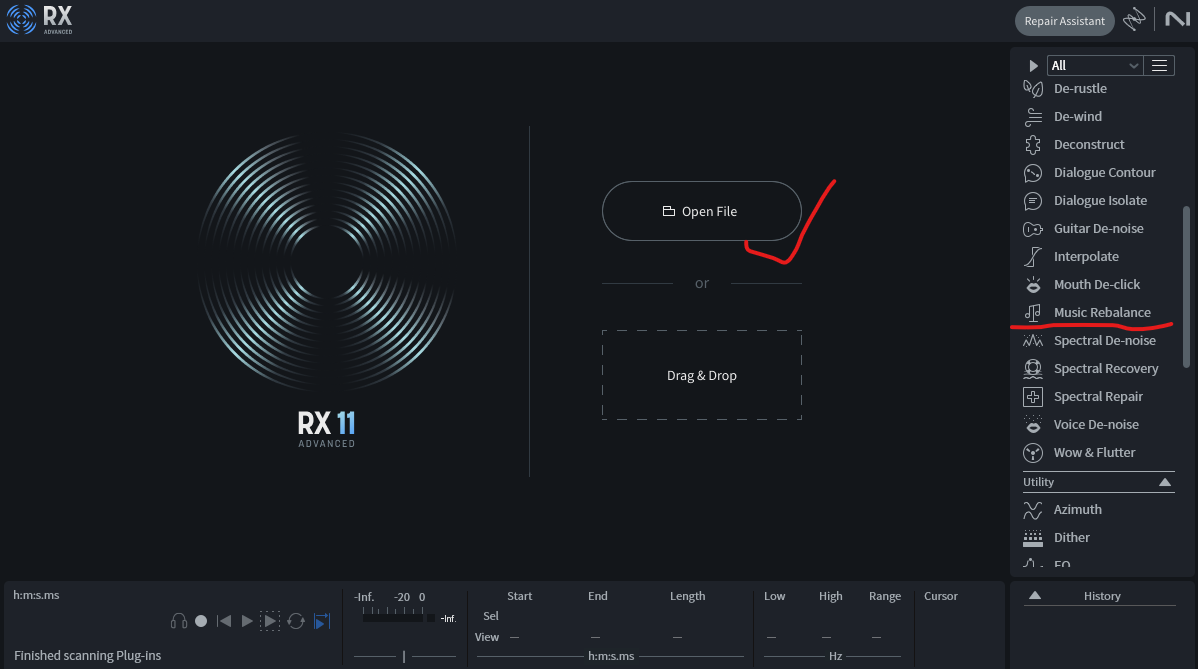Open the Spectral Recovery icon
Viewport: 1198px width, 669px height.
[x=1033, y=369]
